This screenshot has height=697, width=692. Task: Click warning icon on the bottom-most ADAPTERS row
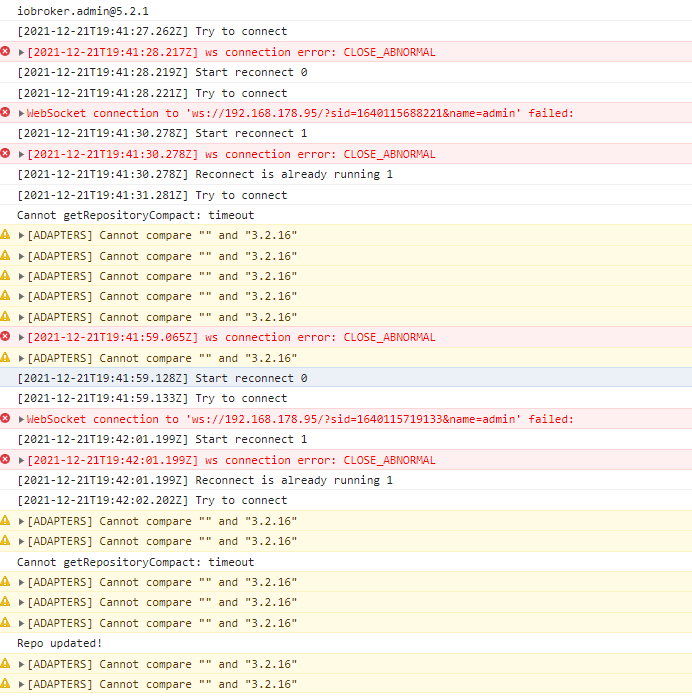coord(5,683)
